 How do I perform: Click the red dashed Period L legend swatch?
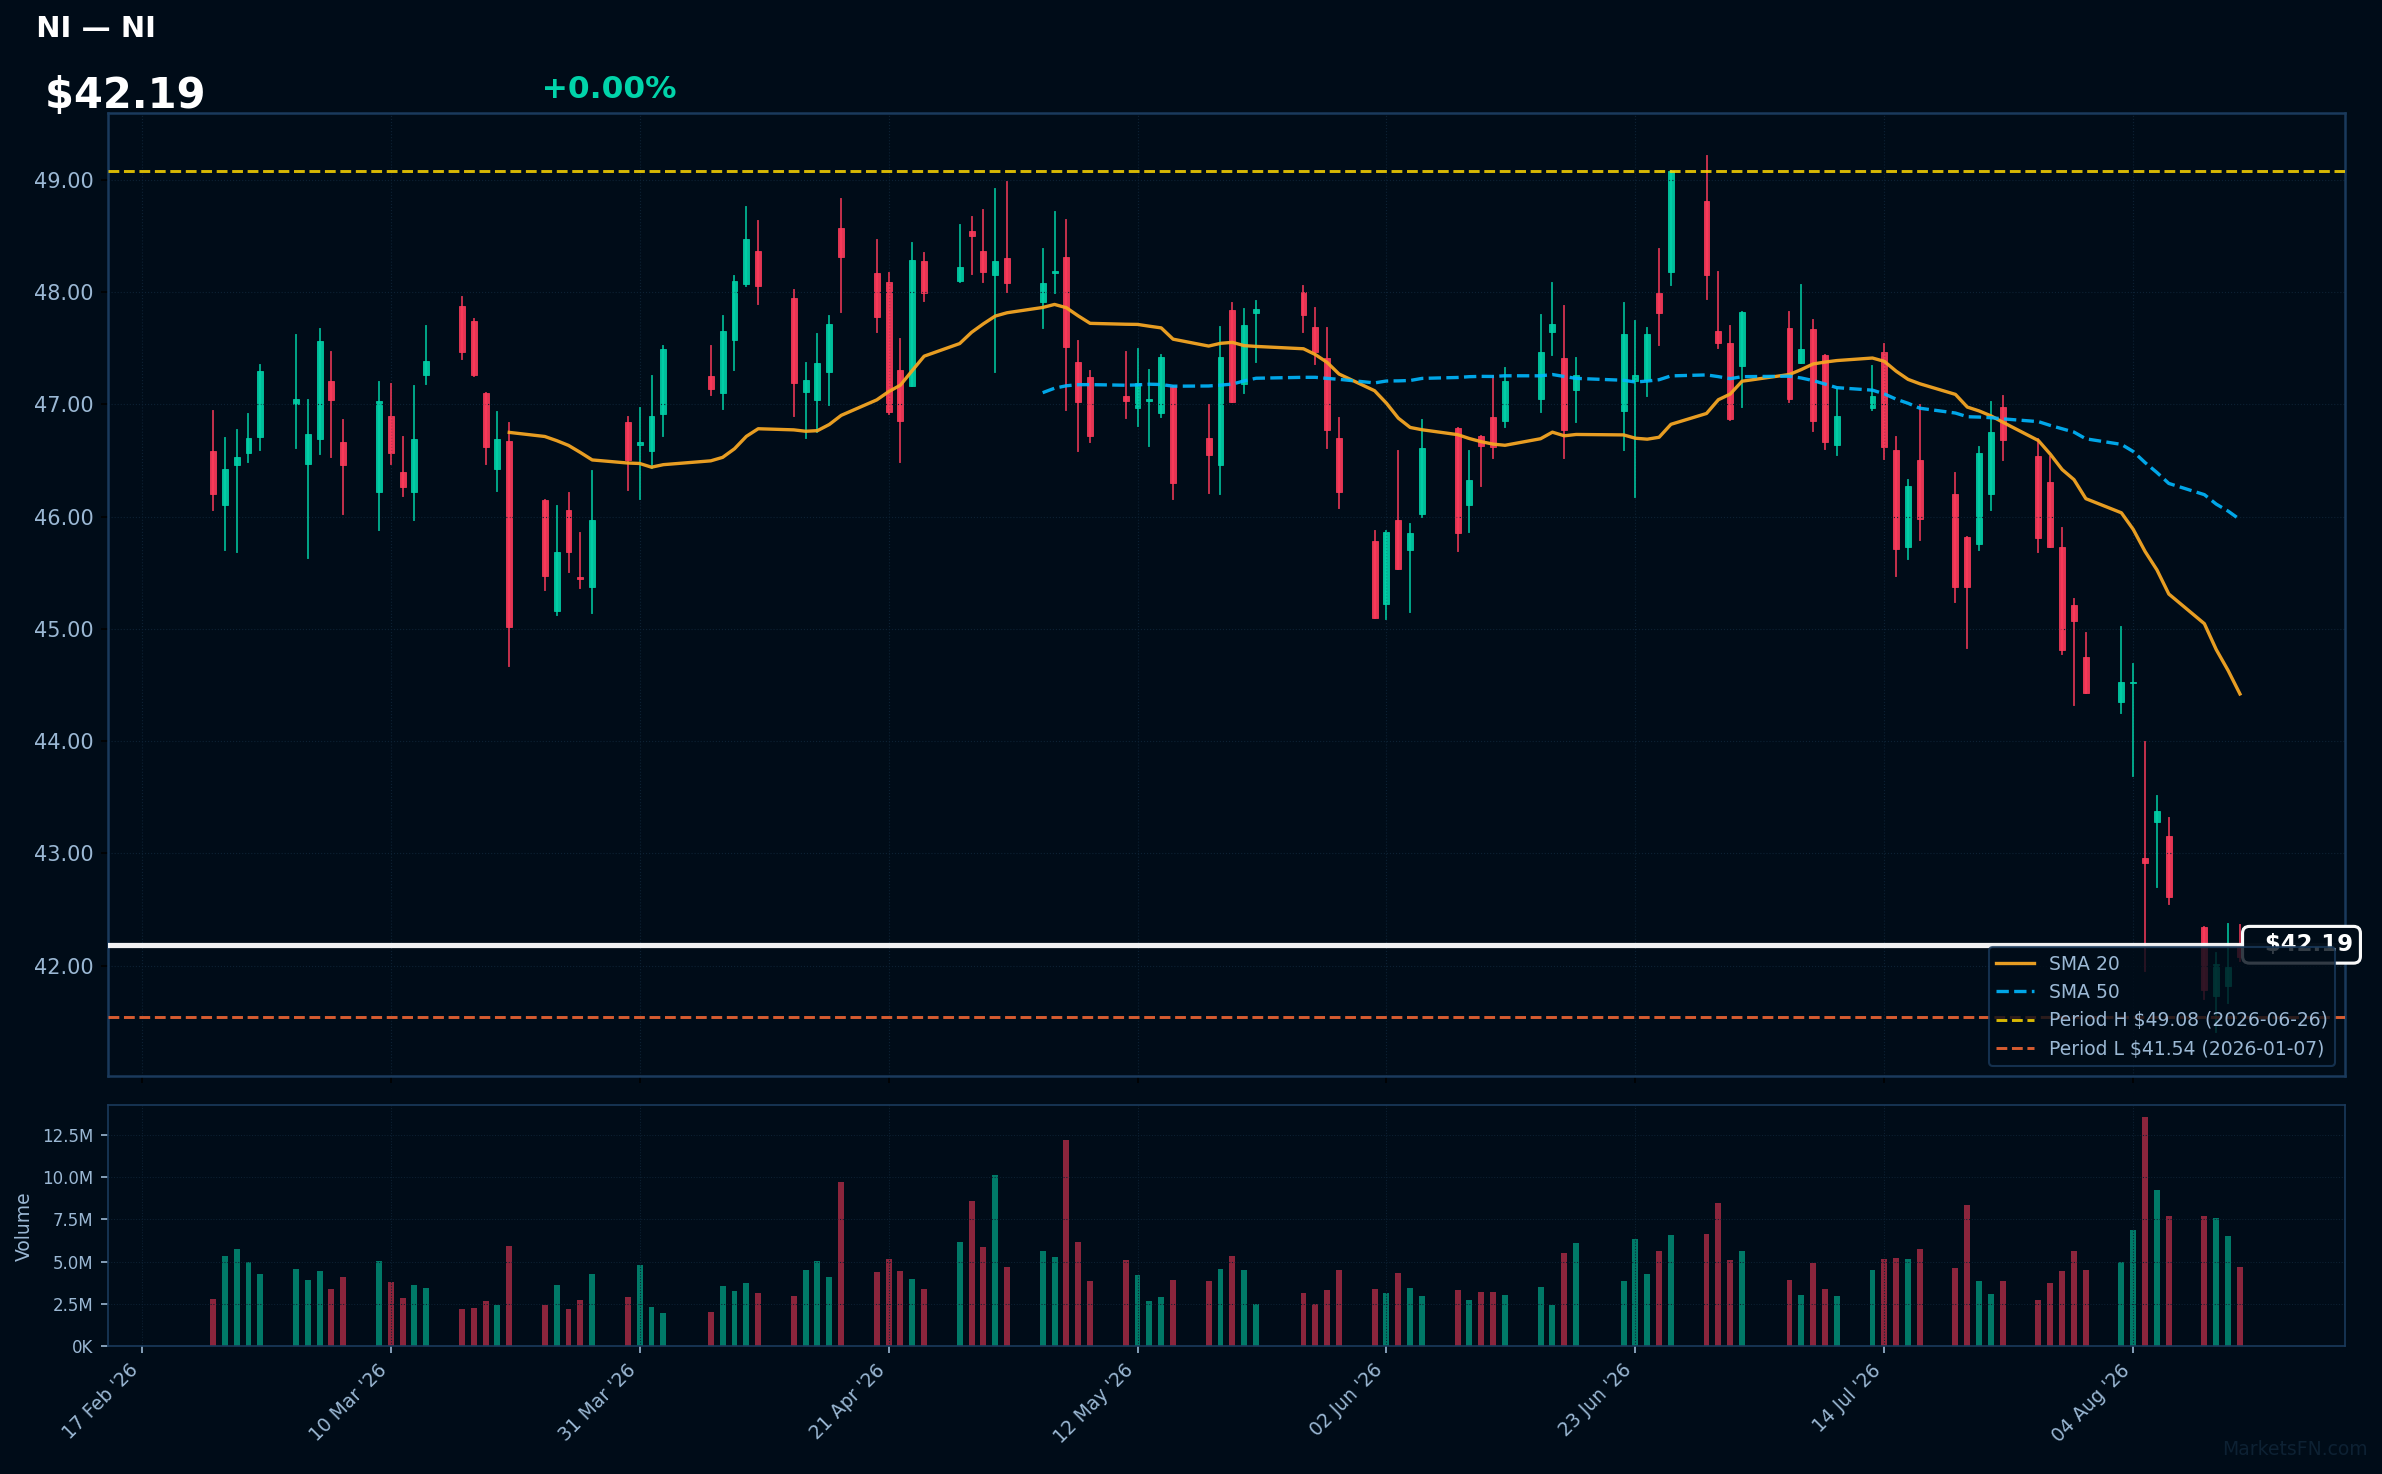click(x=2015, y=1049)
